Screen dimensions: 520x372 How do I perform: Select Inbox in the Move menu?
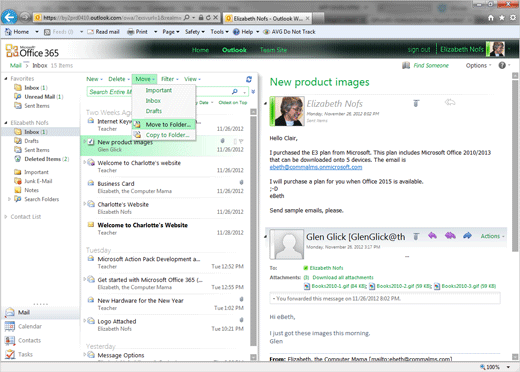pos(153,101)
